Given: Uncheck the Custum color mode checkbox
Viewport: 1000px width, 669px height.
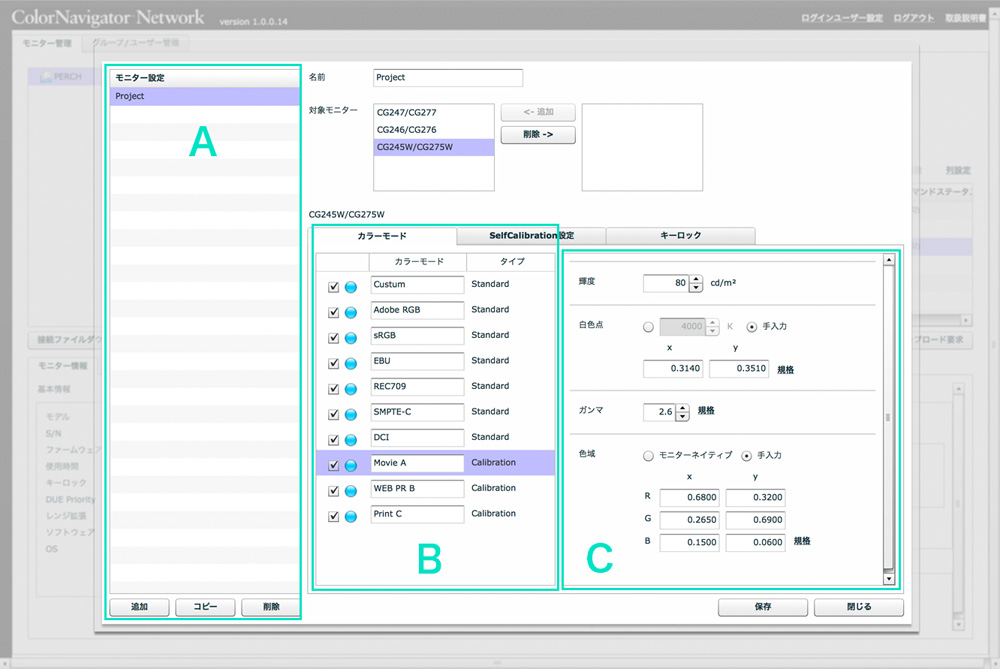Looking at the screenshot, I should pos(334,287).
